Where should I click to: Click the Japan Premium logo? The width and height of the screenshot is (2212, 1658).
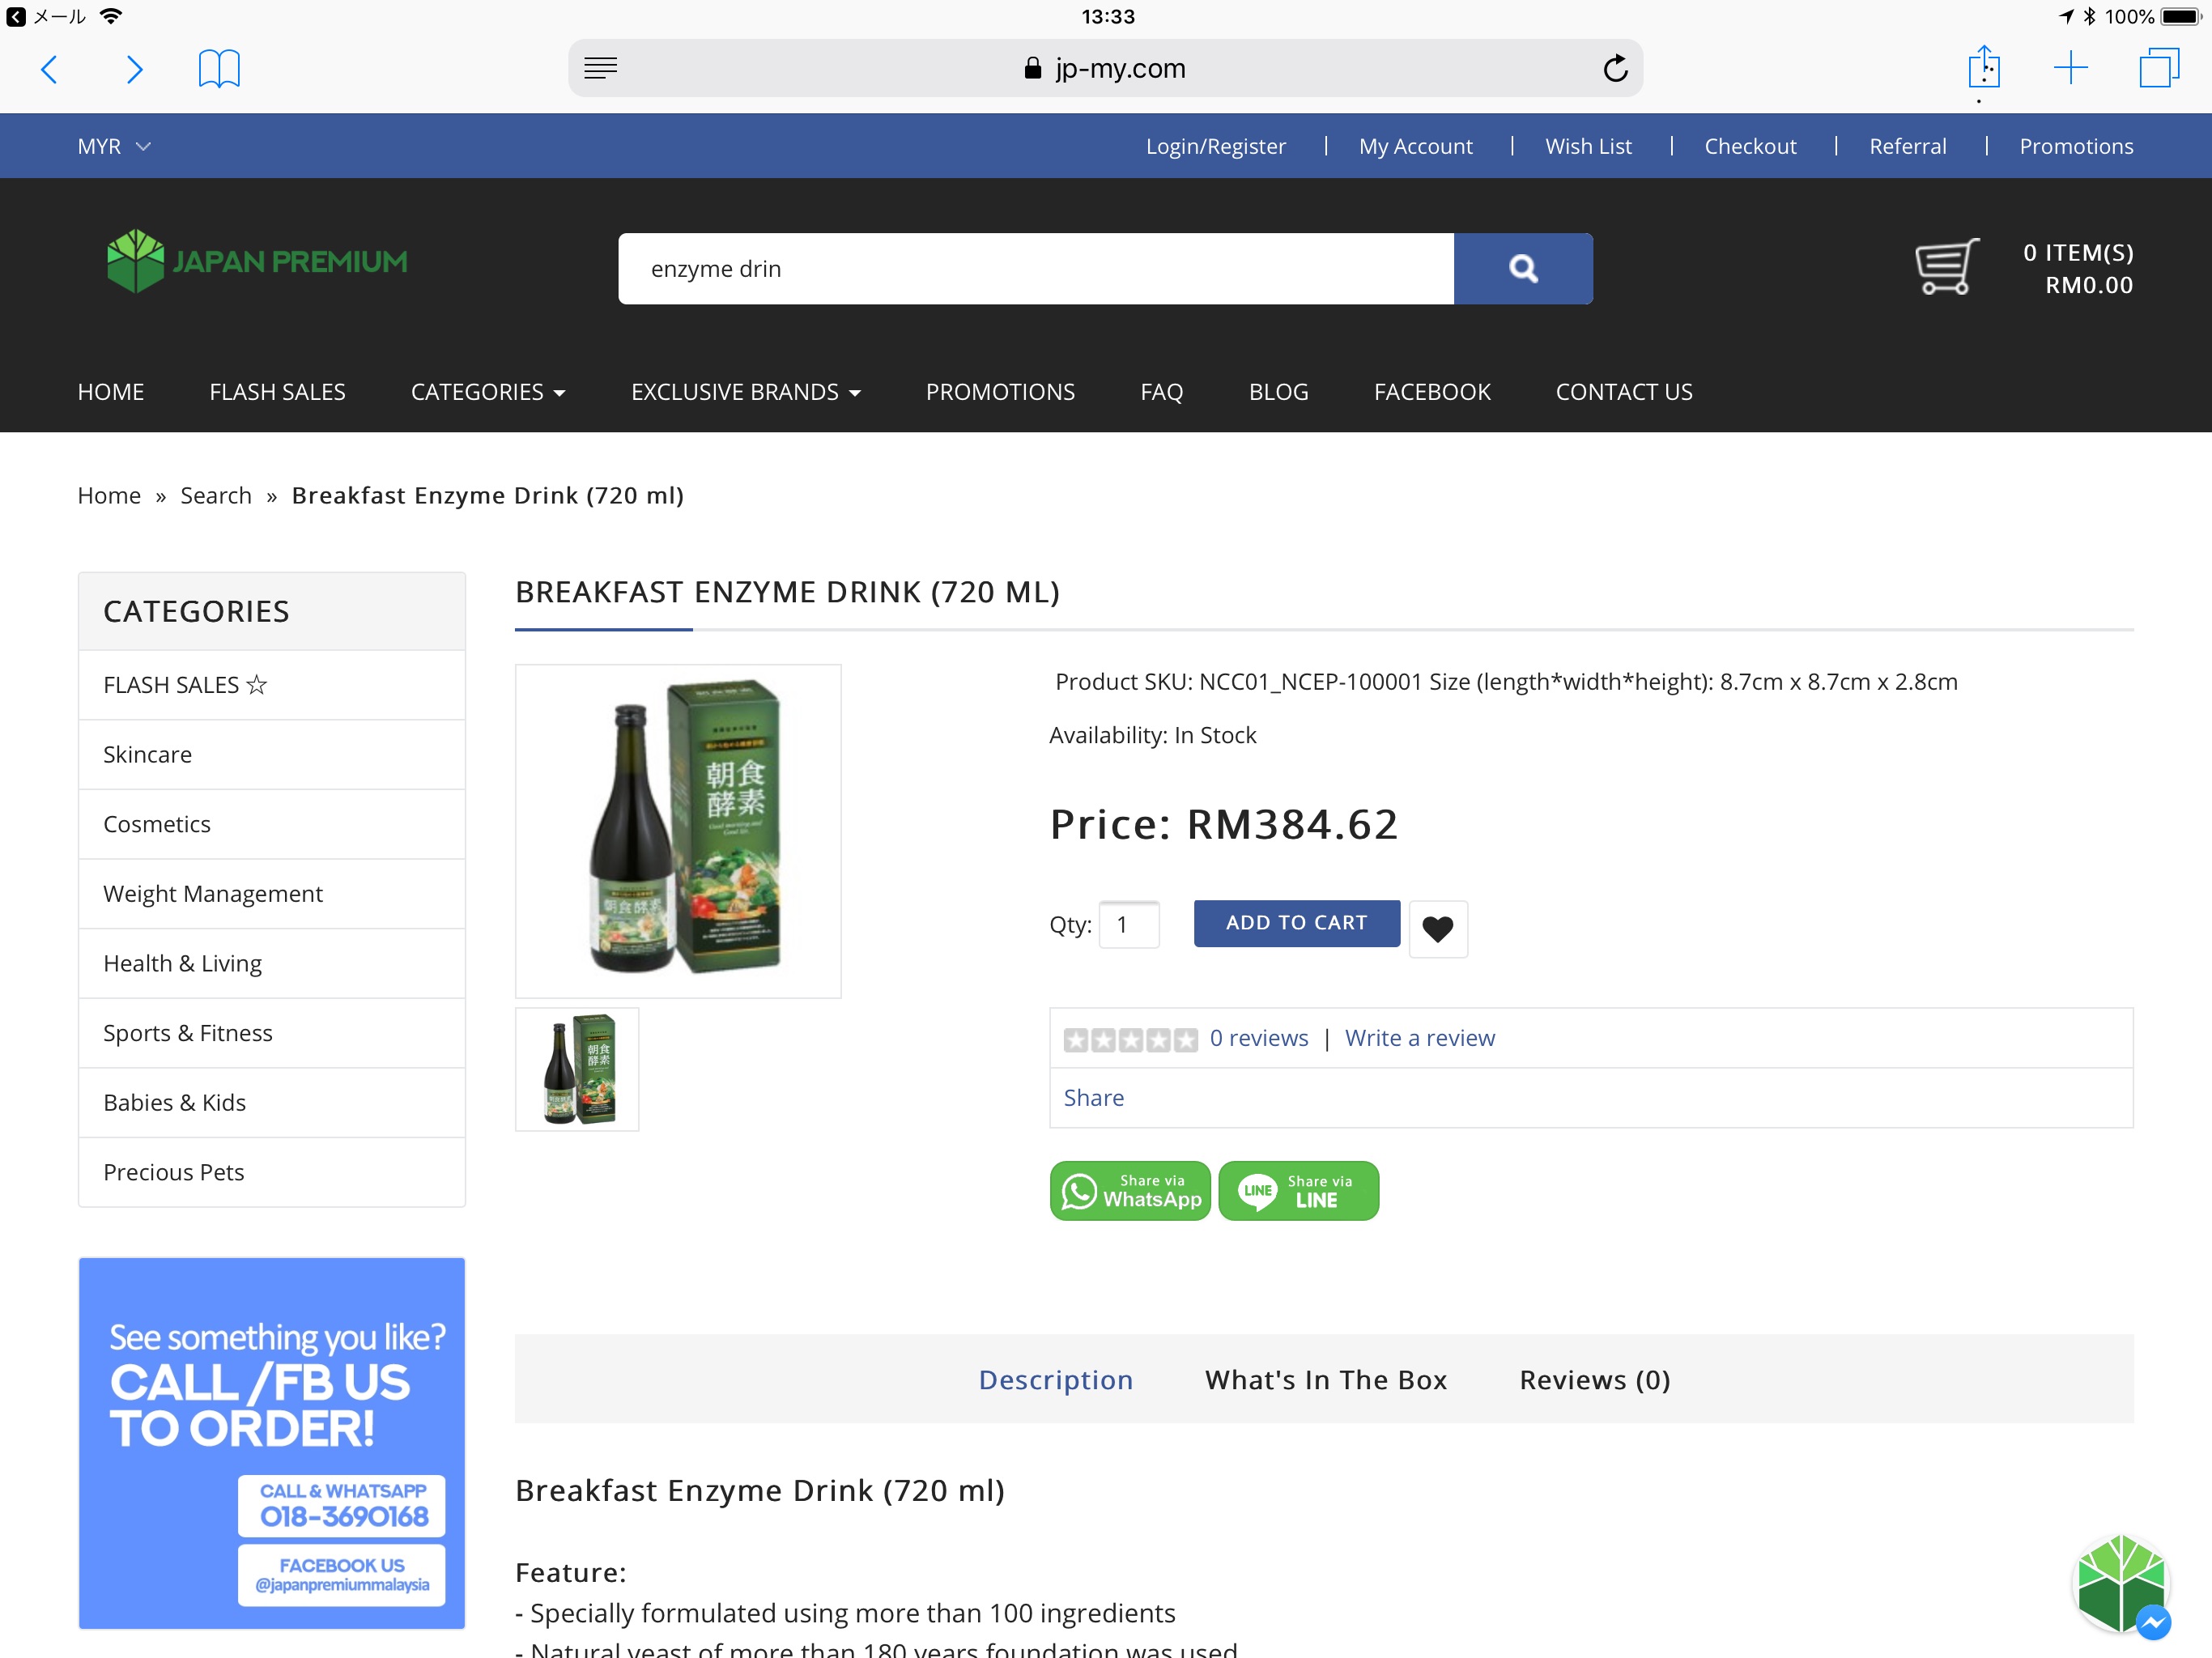coord(257,261)
